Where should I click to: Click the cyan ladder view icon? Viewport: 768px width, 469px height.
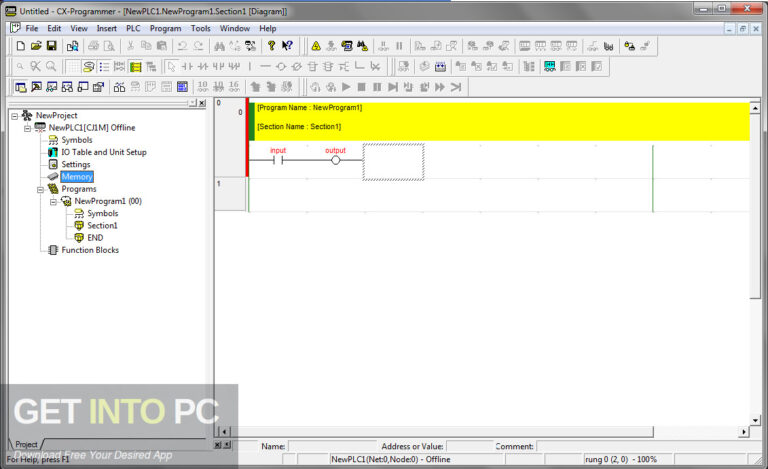pos(550,67)
